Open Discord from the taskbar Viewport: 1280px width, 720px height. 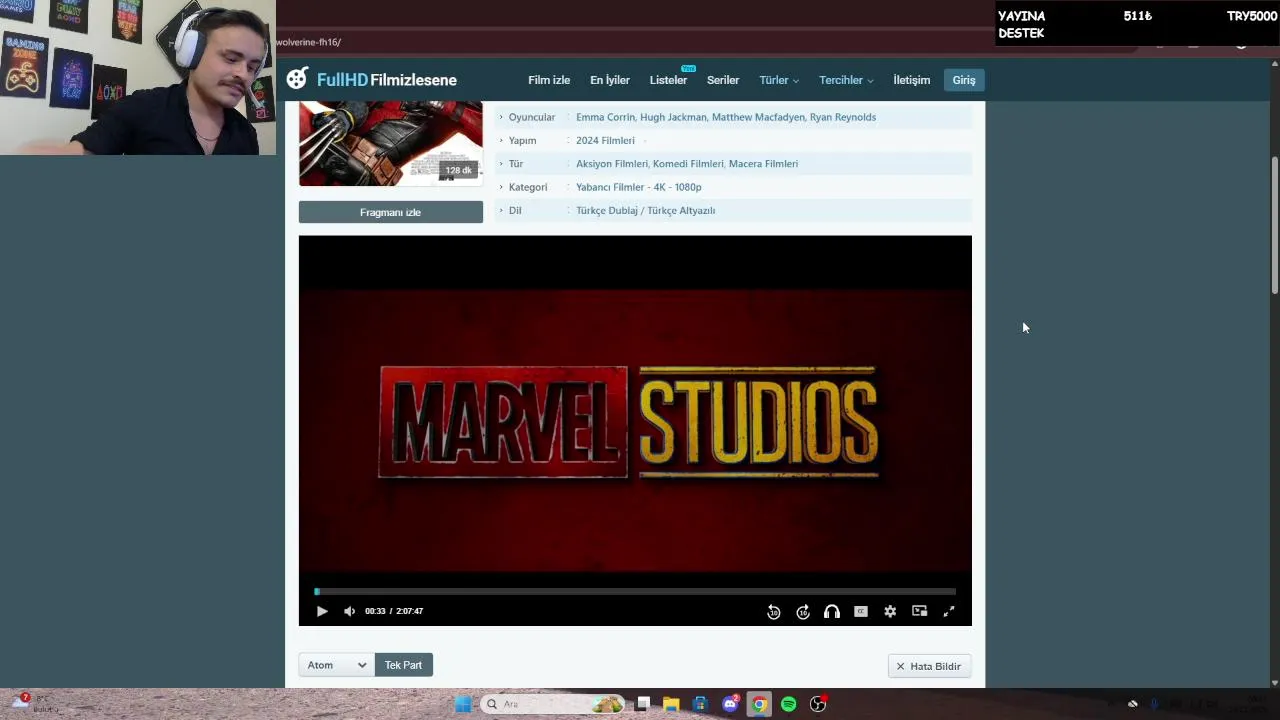(x=730, y=704)
